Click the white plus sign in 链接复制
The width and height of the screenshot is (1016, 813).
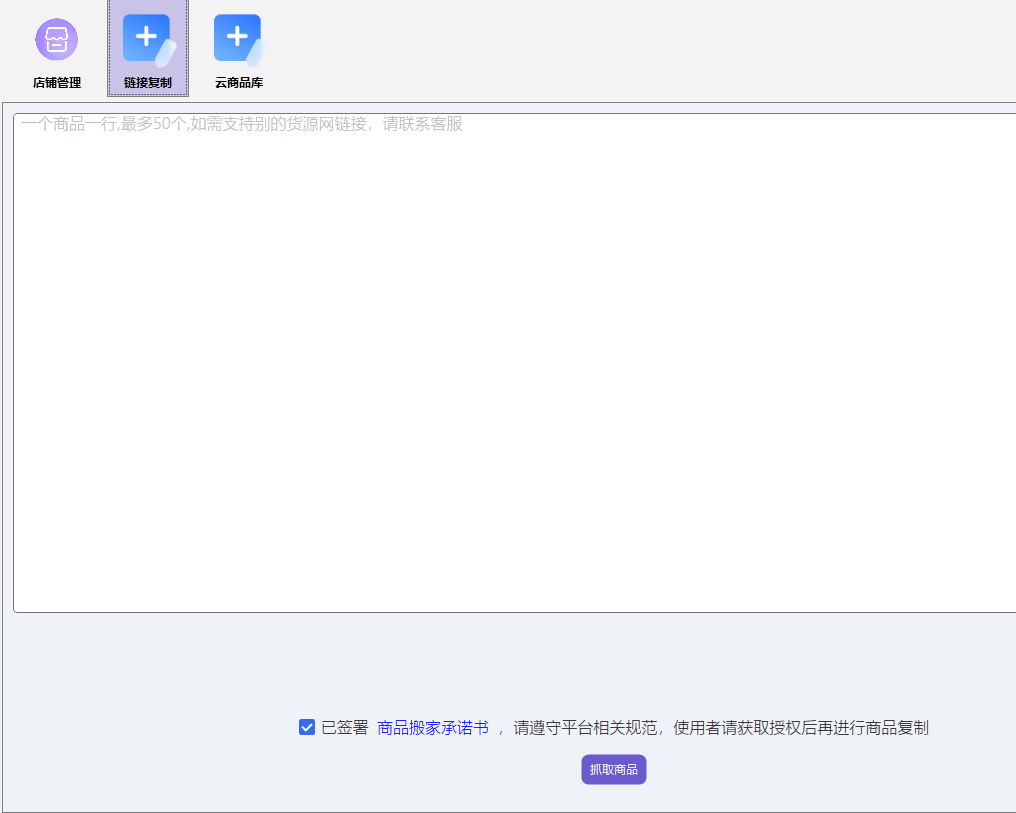[x=145, y=37]
